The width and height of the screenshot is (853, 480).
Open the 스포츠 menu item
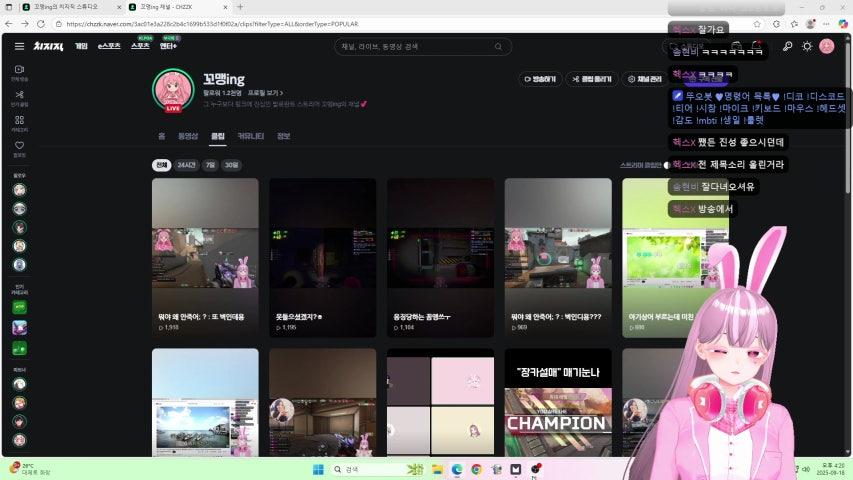click(x=140, y=46)
